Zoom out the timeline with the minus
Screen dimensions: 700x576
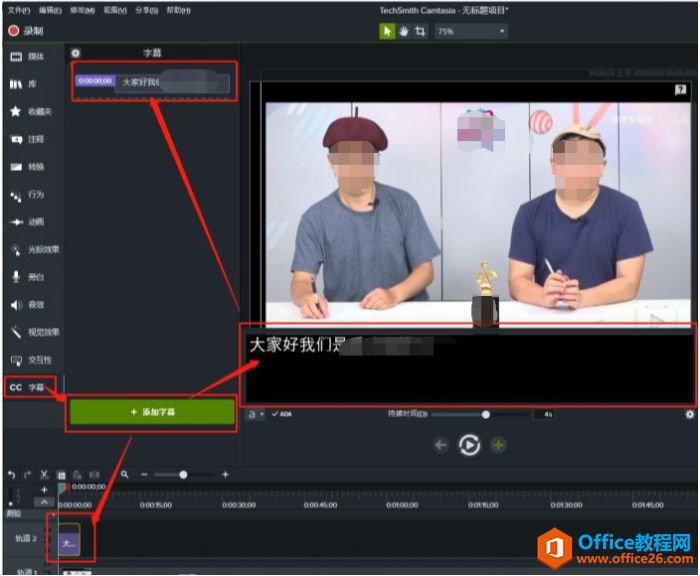pyautogui.click(x=144, y=475)
